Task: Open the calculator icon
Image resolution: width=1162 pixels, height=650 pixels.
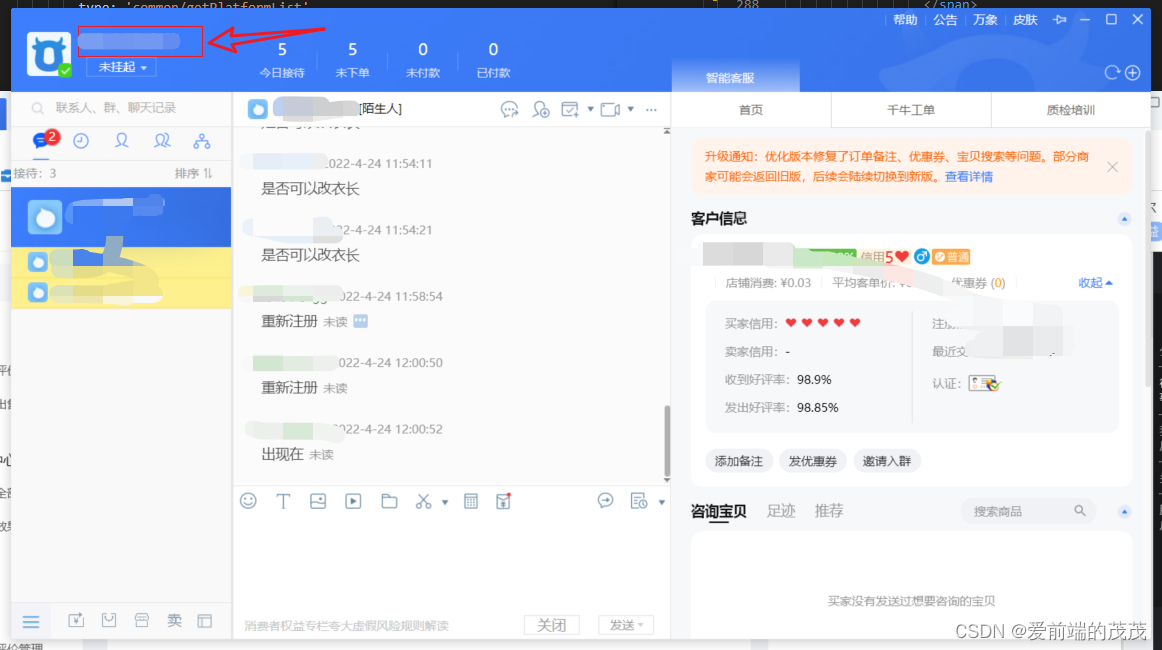Action: tap(471, 501)
